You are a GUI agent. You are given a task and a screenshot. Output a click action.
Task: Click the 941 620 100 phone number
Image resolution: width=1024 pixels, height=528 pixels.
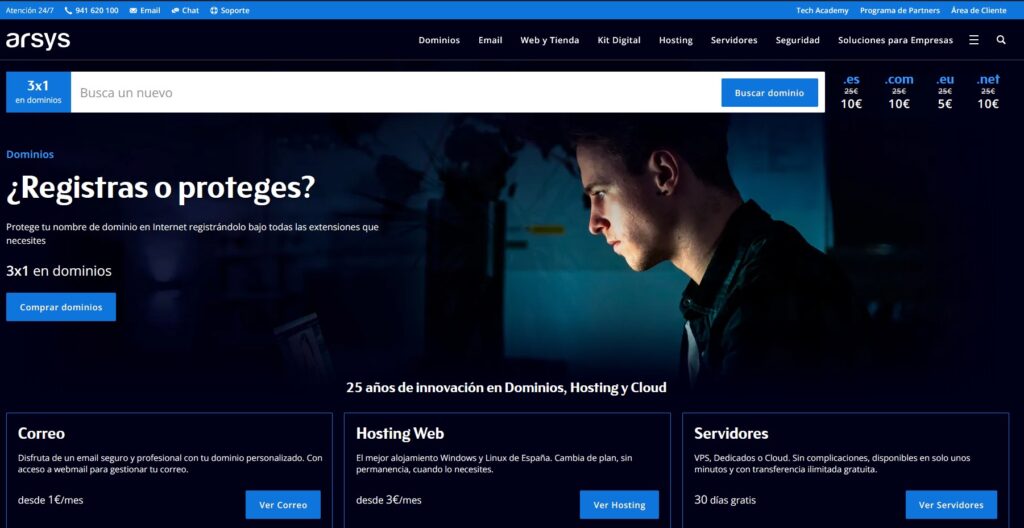pyautogui.click(x=97, y=10)
